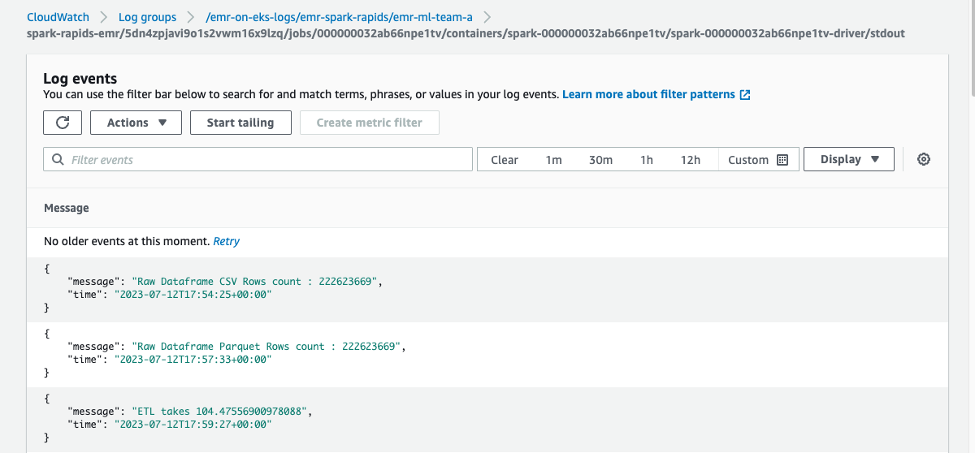Image resolution: width=977 pixels, height=454 pixels.
Task: Open the log events settings gear
Action: coord(923,159)
